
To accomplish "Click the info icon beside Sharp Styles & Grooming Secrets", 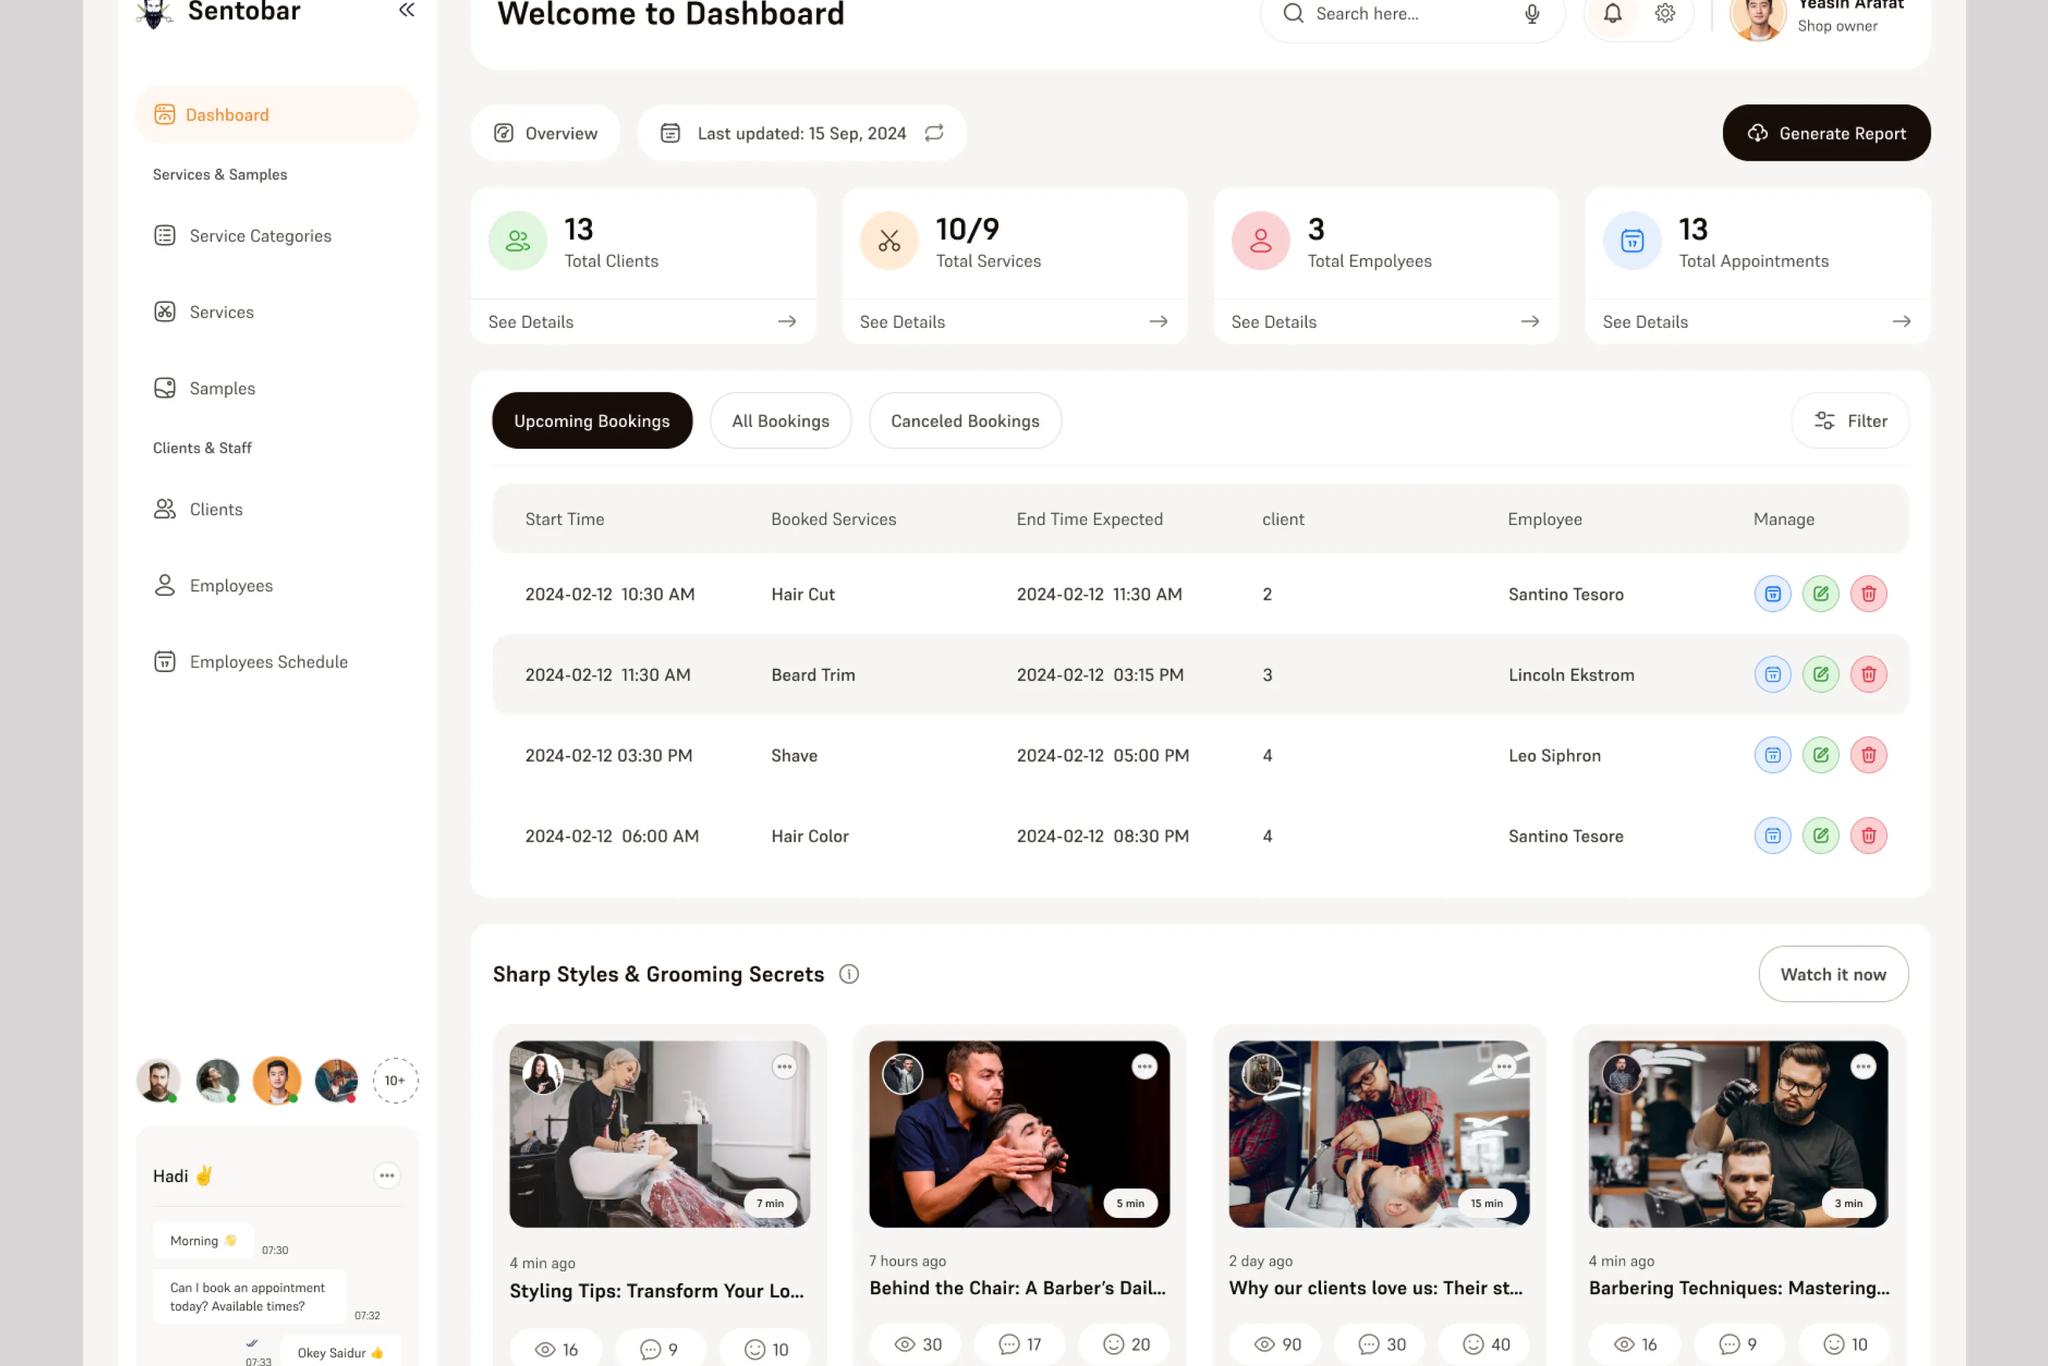I will [849, 974].
